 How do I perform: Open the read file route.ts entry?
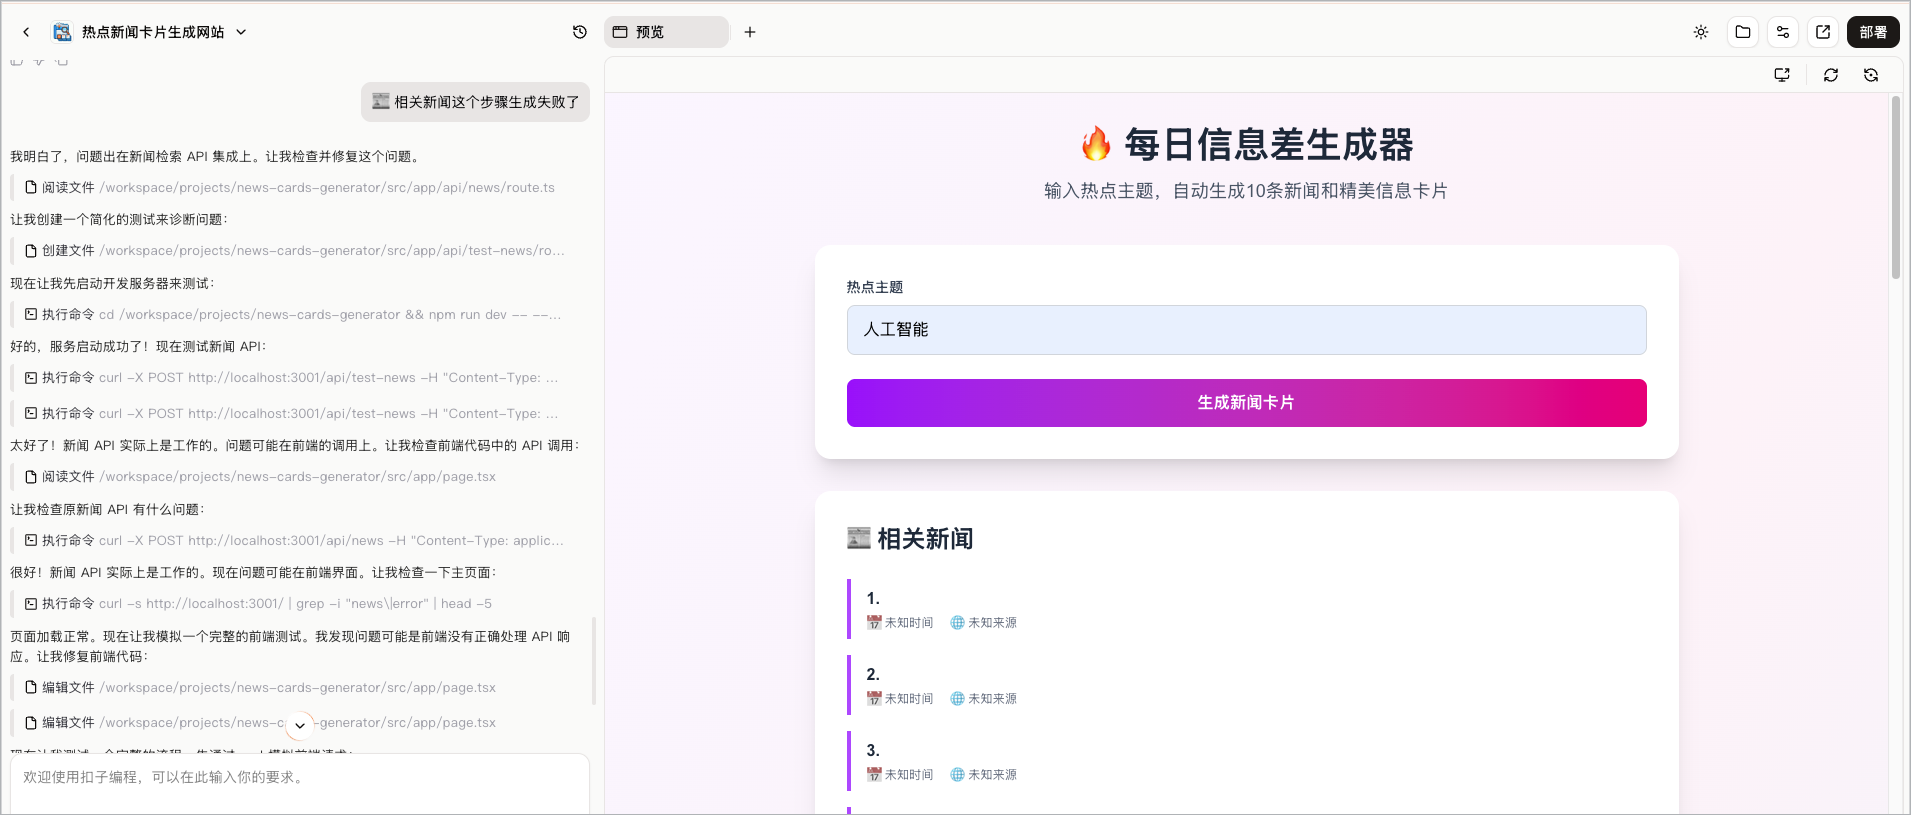click(290, 188)
